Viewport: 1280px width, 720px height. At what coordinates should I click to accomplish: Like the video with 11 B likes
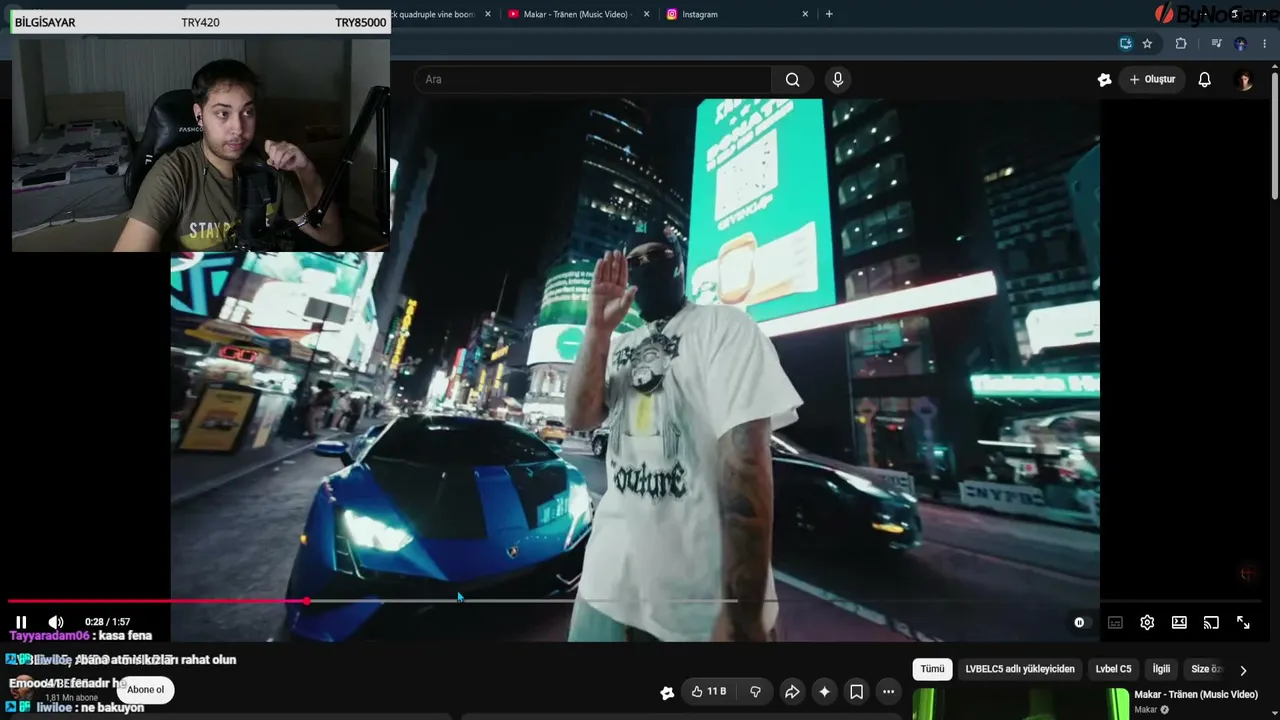click(709, 691)
